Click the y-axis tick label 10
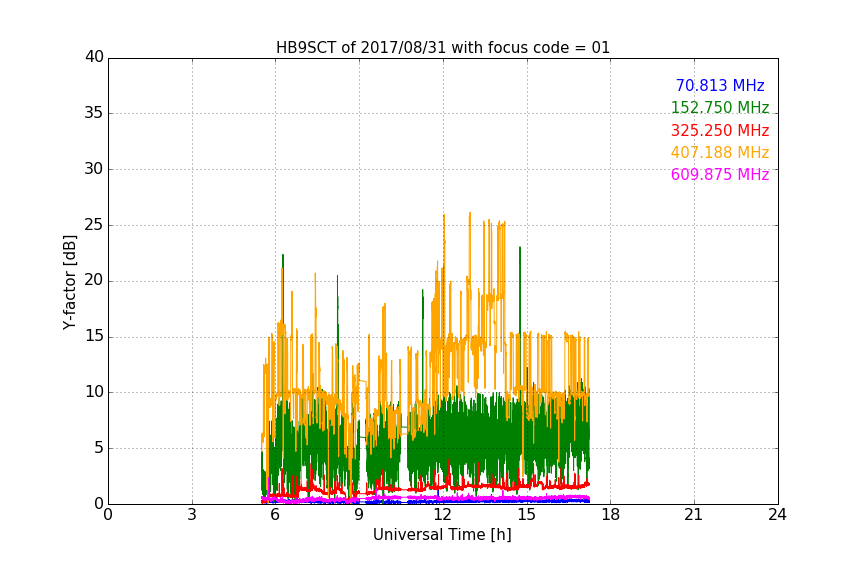The image size is (864, 576). [x=94, y=392]
